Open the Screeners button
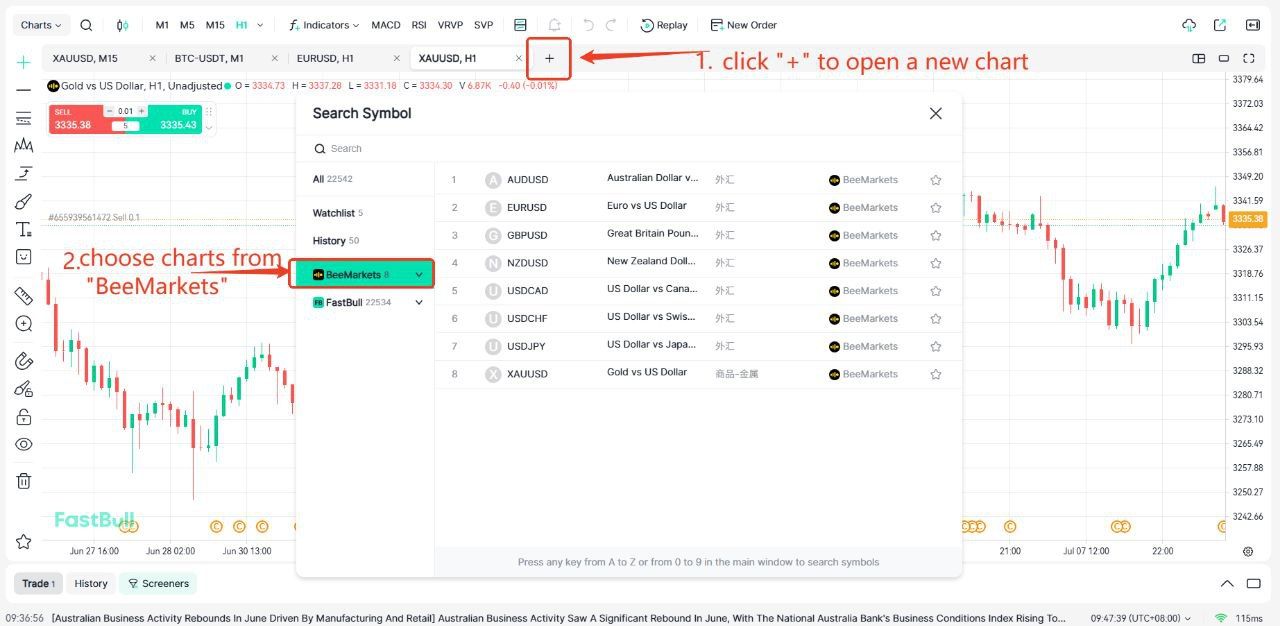 [158, 583]
